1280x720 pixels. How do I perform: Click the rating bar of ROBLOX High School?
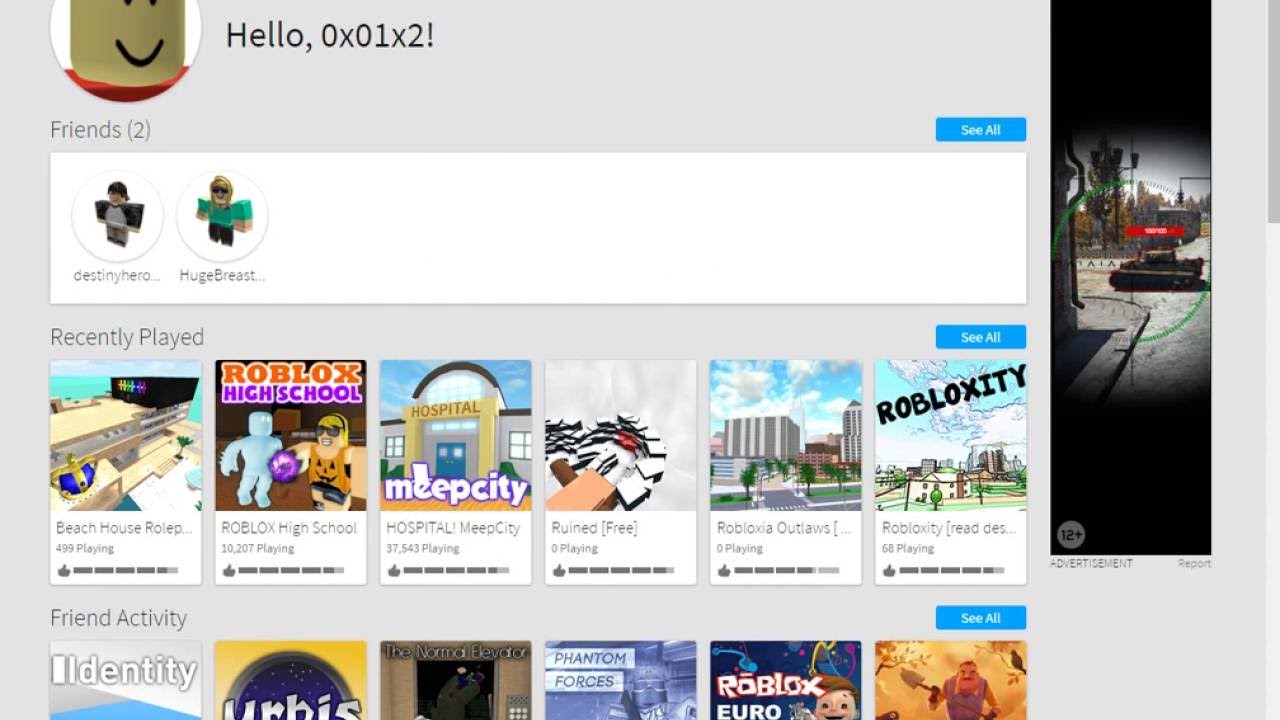(291, 571)
